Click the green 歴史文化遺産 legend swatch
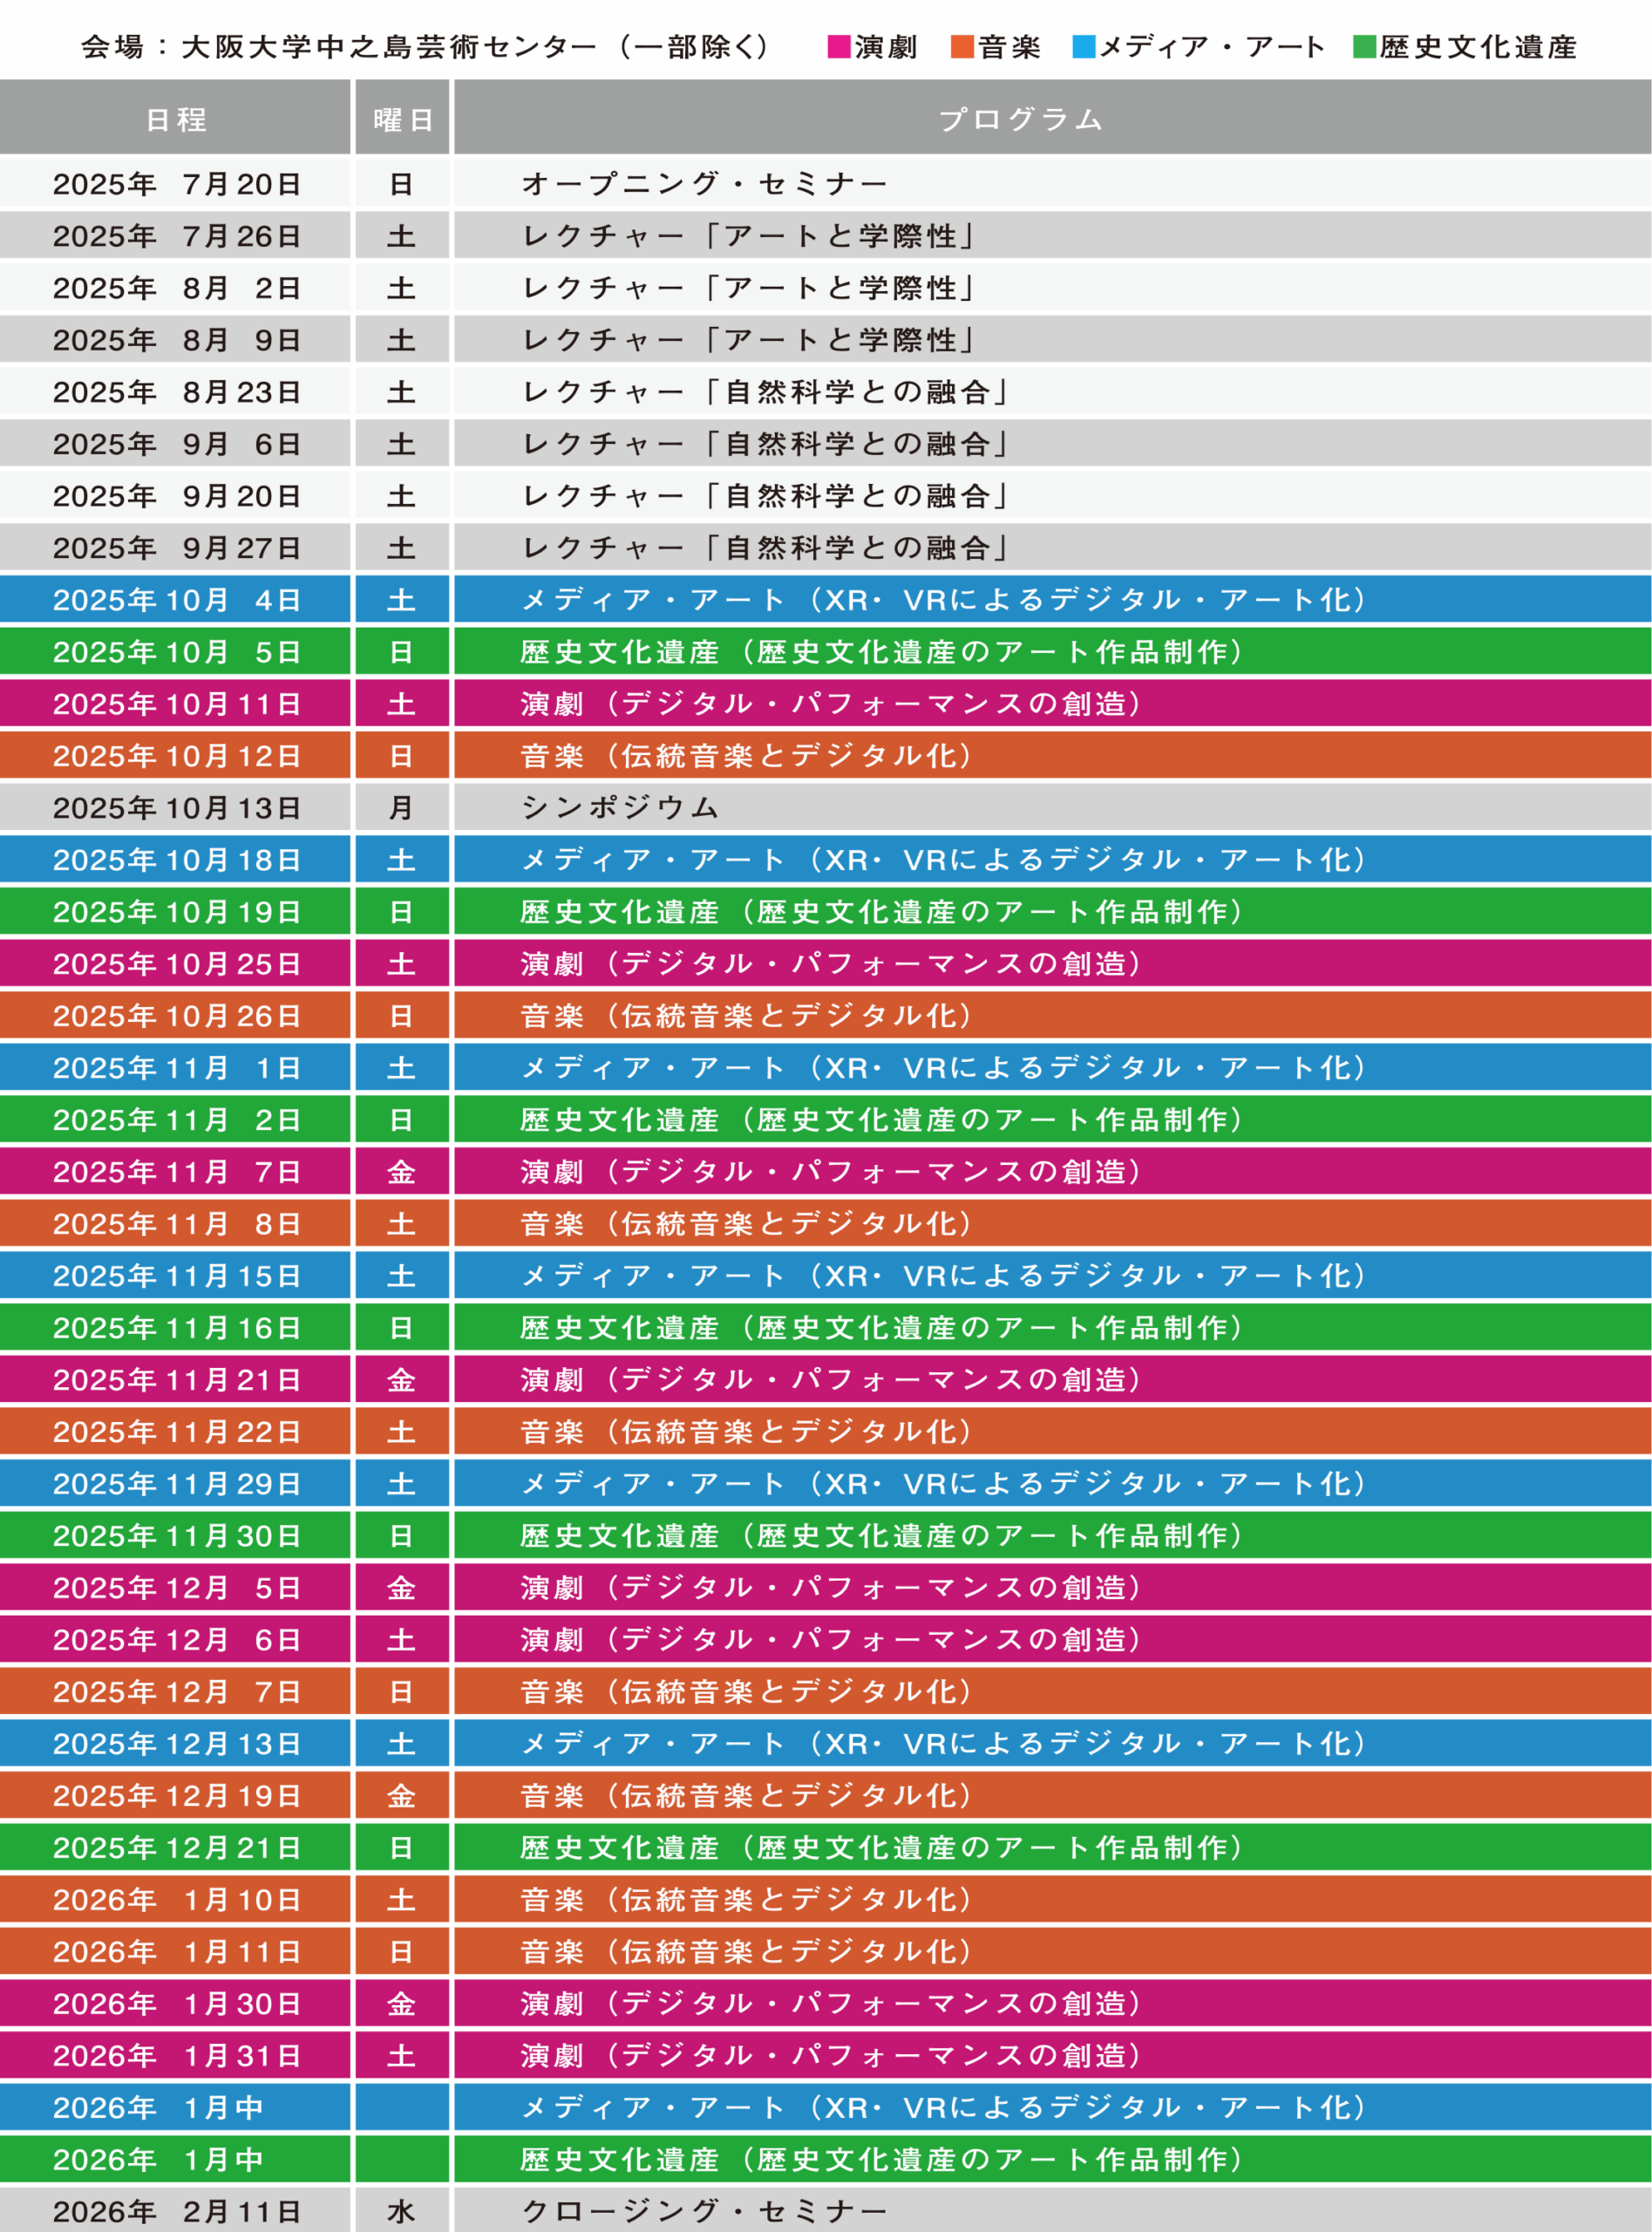Viewport: 1652px width, 2232px height. (x=1364, y=47)
